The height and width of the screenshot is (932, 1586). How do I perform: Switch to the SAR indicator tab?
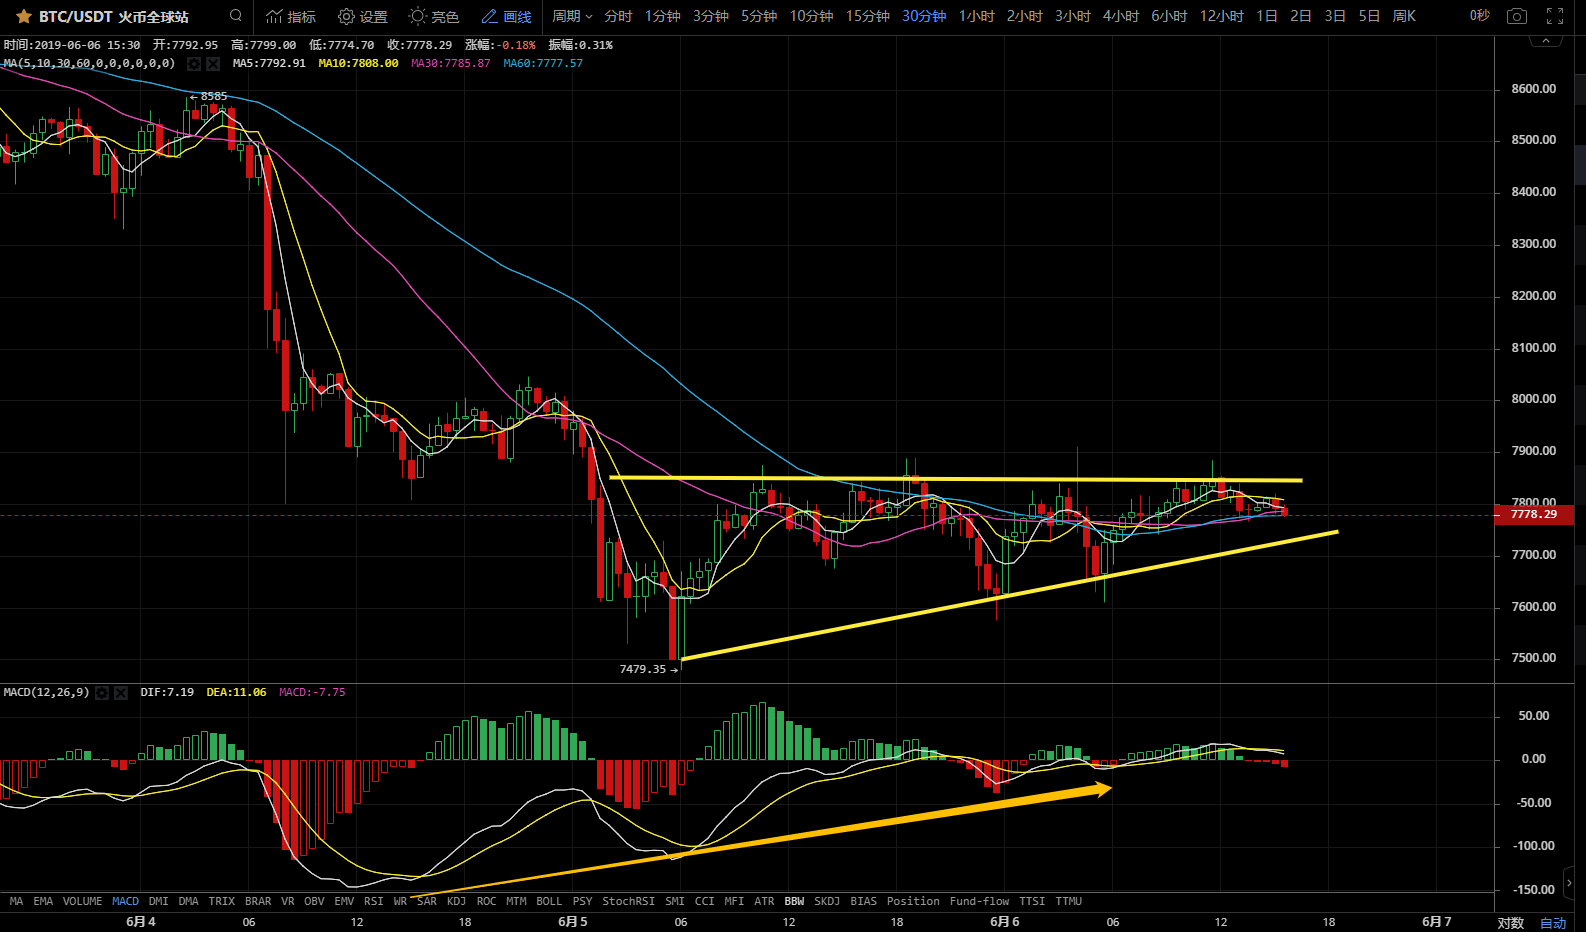(x=427, y=901)
